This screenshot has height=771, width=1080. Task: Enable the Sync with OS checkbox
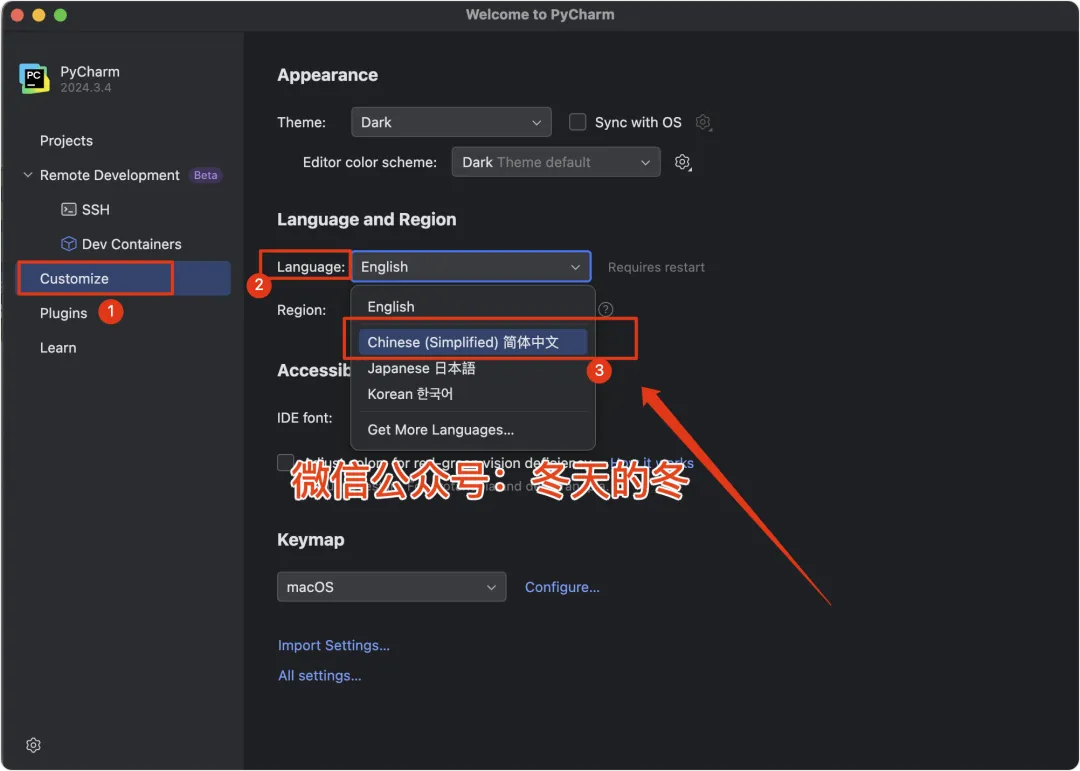577,122
